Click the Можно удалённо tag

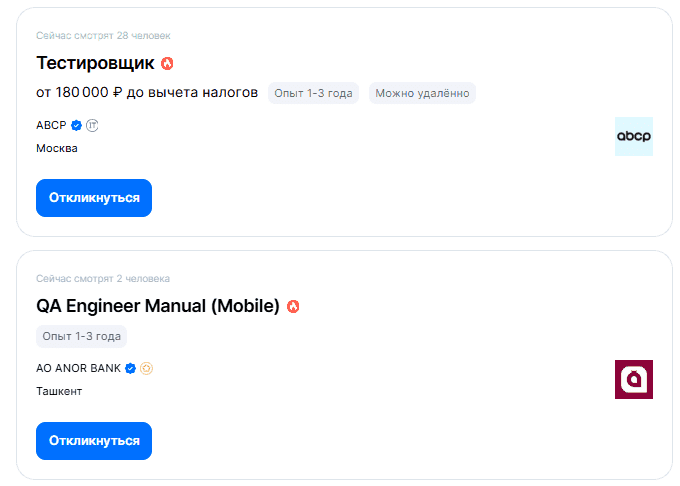click(x=422, y=93)
